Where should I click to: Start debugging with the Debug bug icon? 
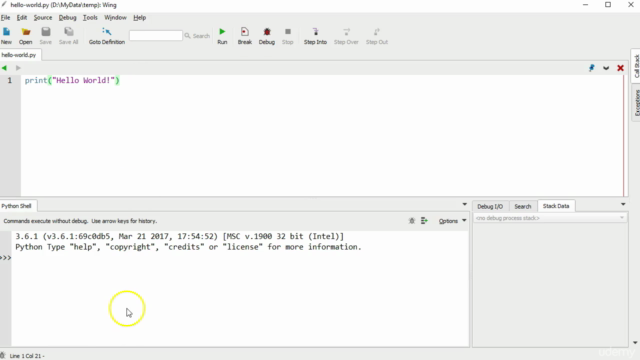tap(267, 36)
